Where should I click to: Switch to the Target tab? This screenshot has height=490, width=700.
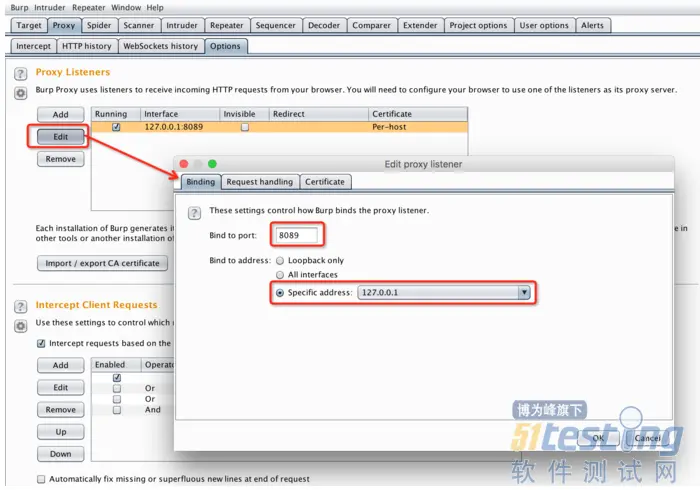29,25
